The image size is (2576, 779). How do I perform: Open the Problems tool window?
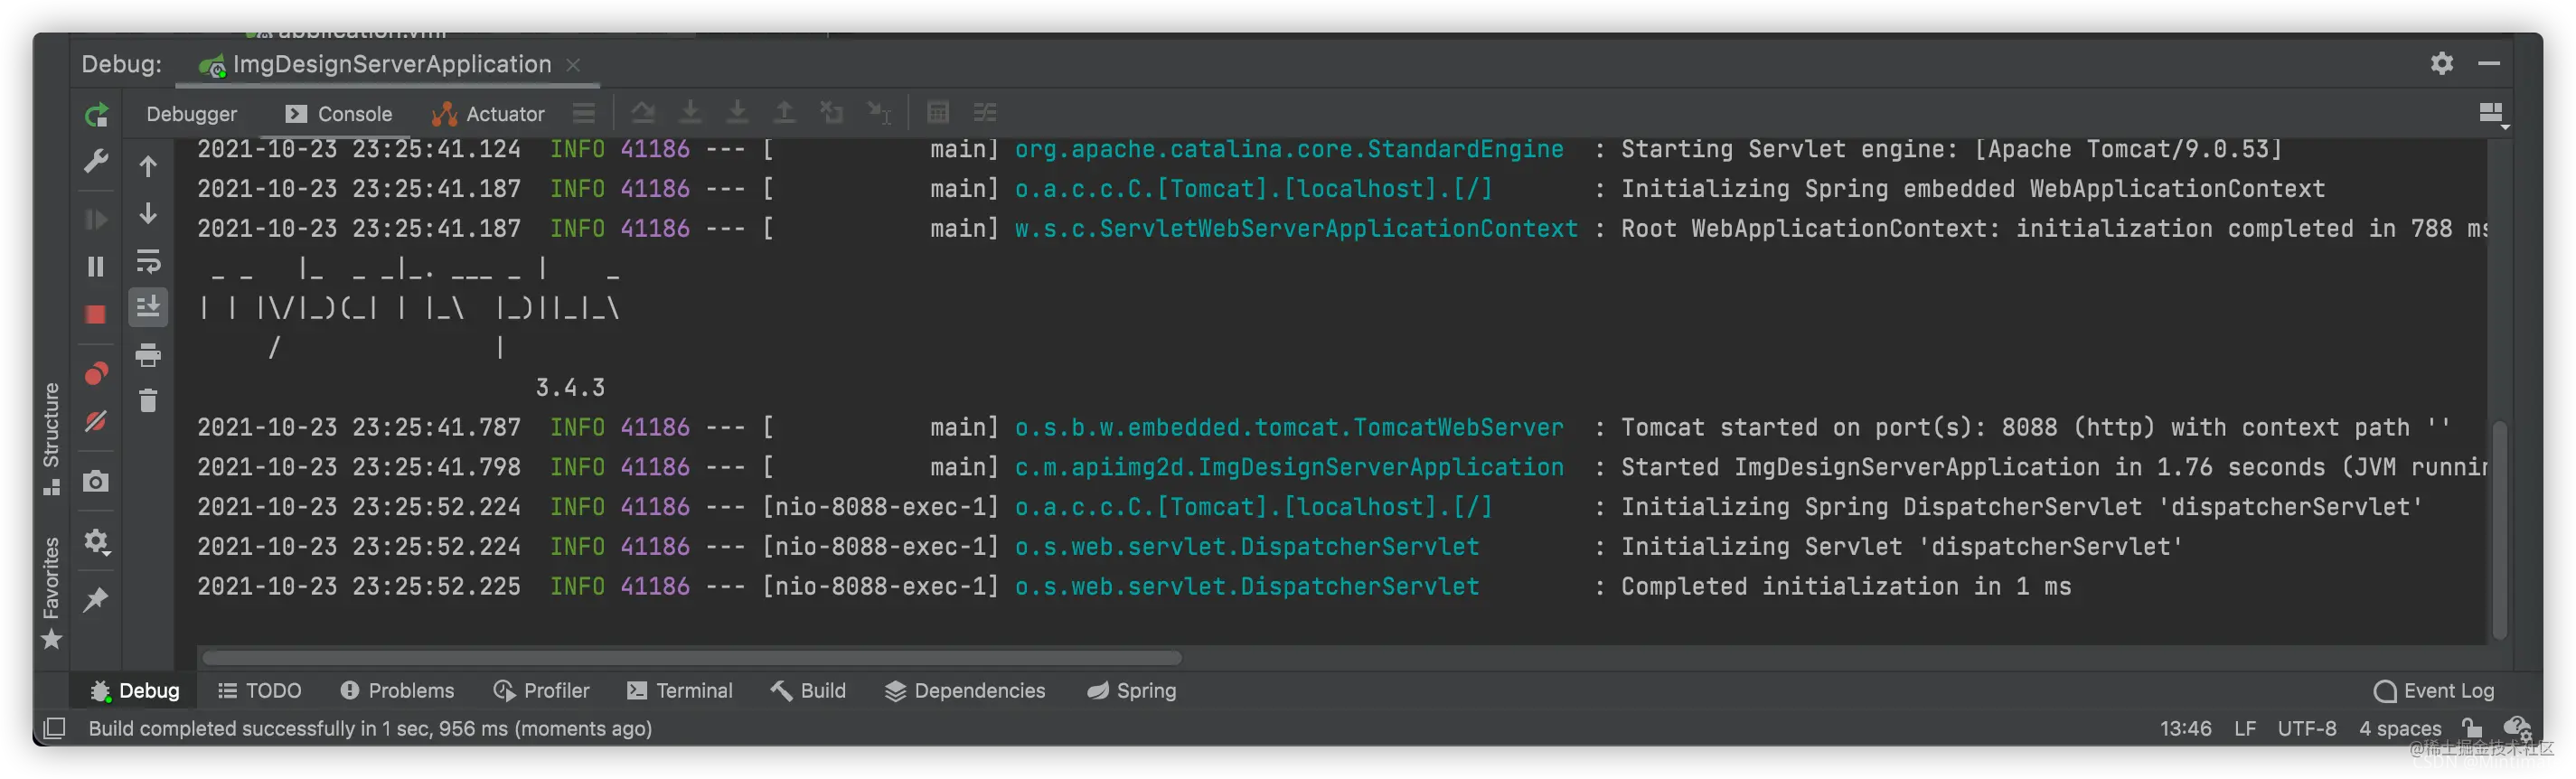click(397, 691)
